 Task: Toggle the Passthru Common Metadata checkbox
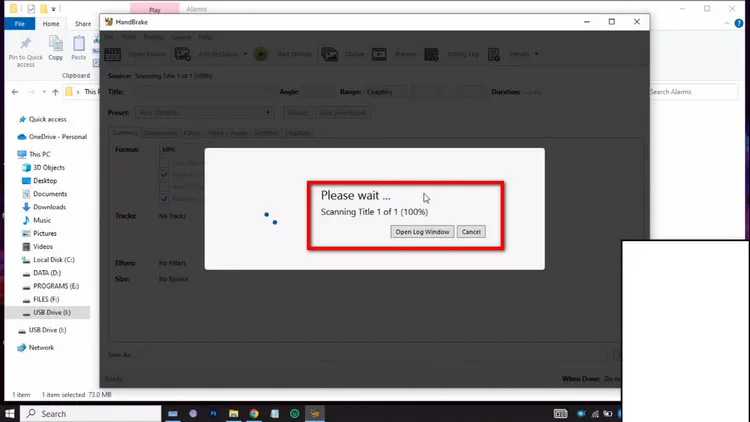pyautogui.click(x=164, y=199)
